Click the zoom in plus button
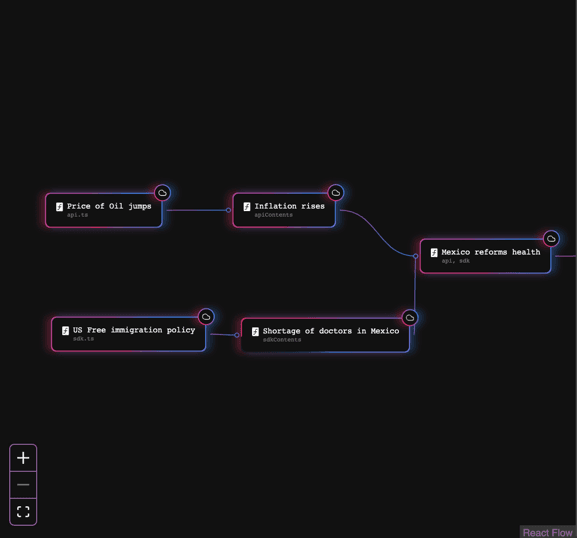 (x=23, y=458)
